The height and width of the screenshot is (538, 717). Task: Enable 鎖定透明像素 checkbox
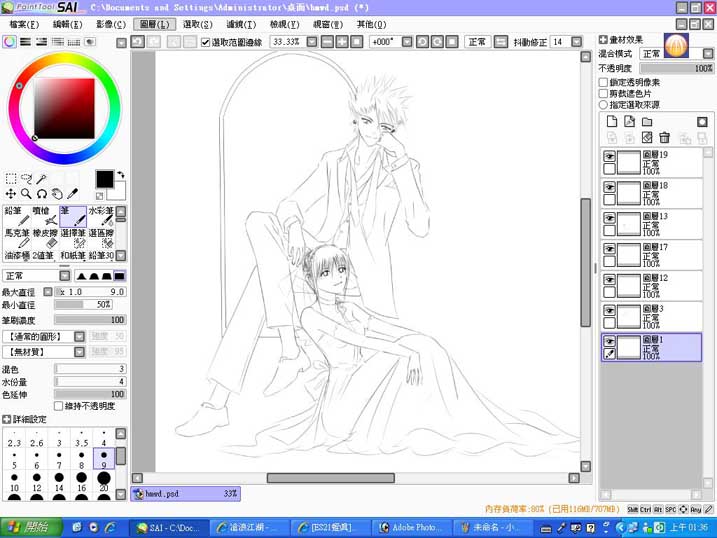pos(603,82)
